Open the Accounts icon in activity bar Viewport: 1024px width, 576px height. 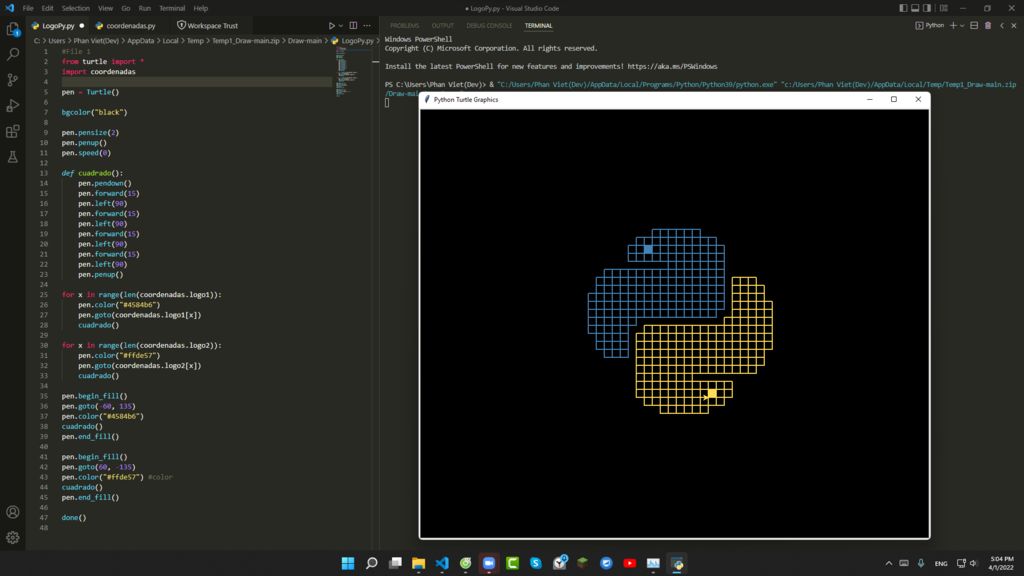click(12, 512)
